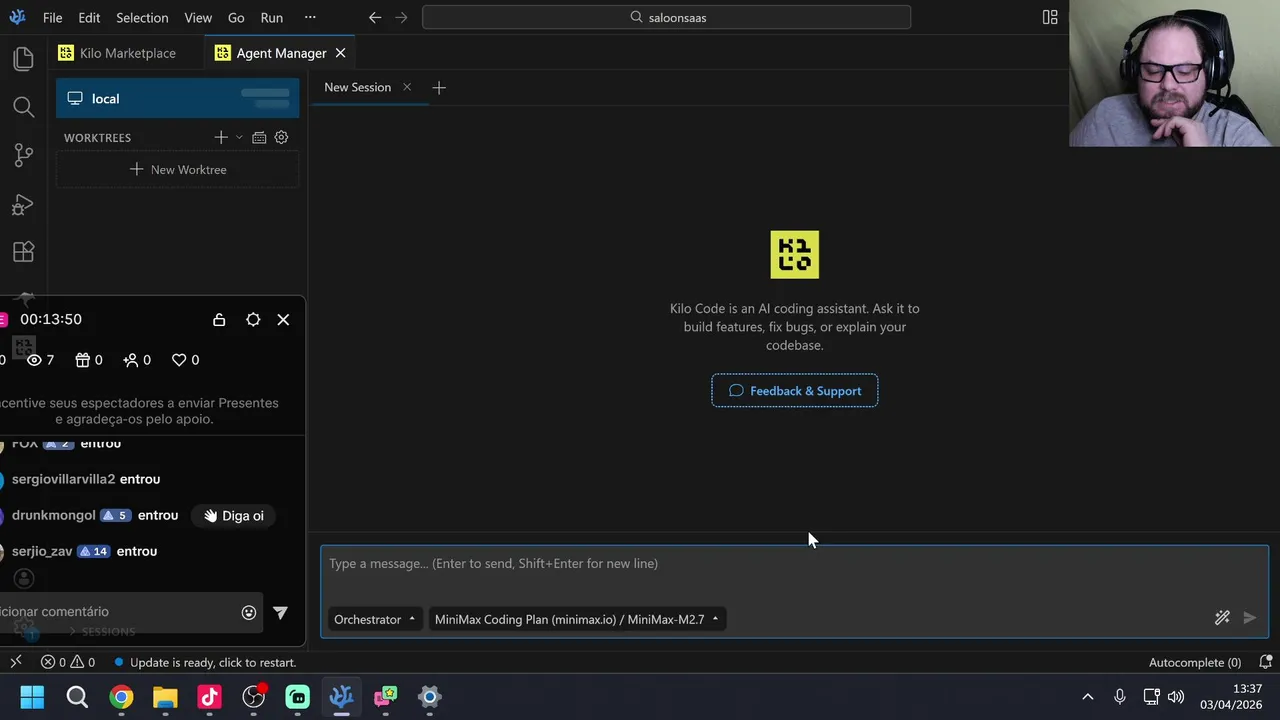This screenshot has height=720, width=1280.
Task: Open Chrome from the taskbar
Action: (x=121, y=697)
